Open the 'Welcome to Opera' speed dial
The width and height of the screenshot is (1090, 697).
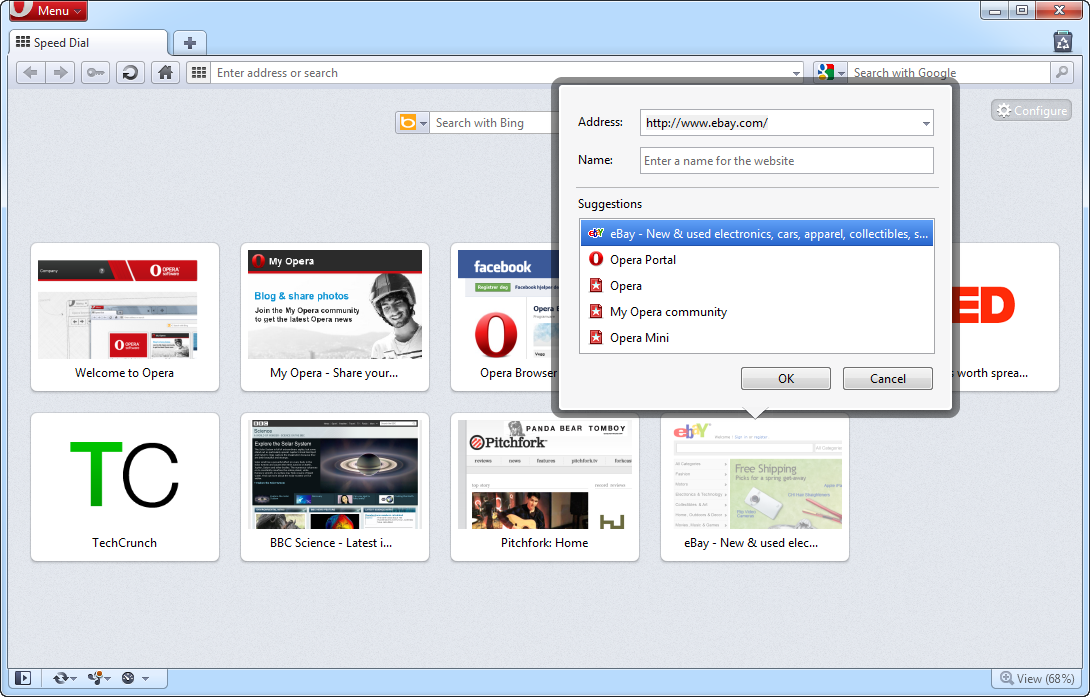pyautogui.click(x=124, y=317)
